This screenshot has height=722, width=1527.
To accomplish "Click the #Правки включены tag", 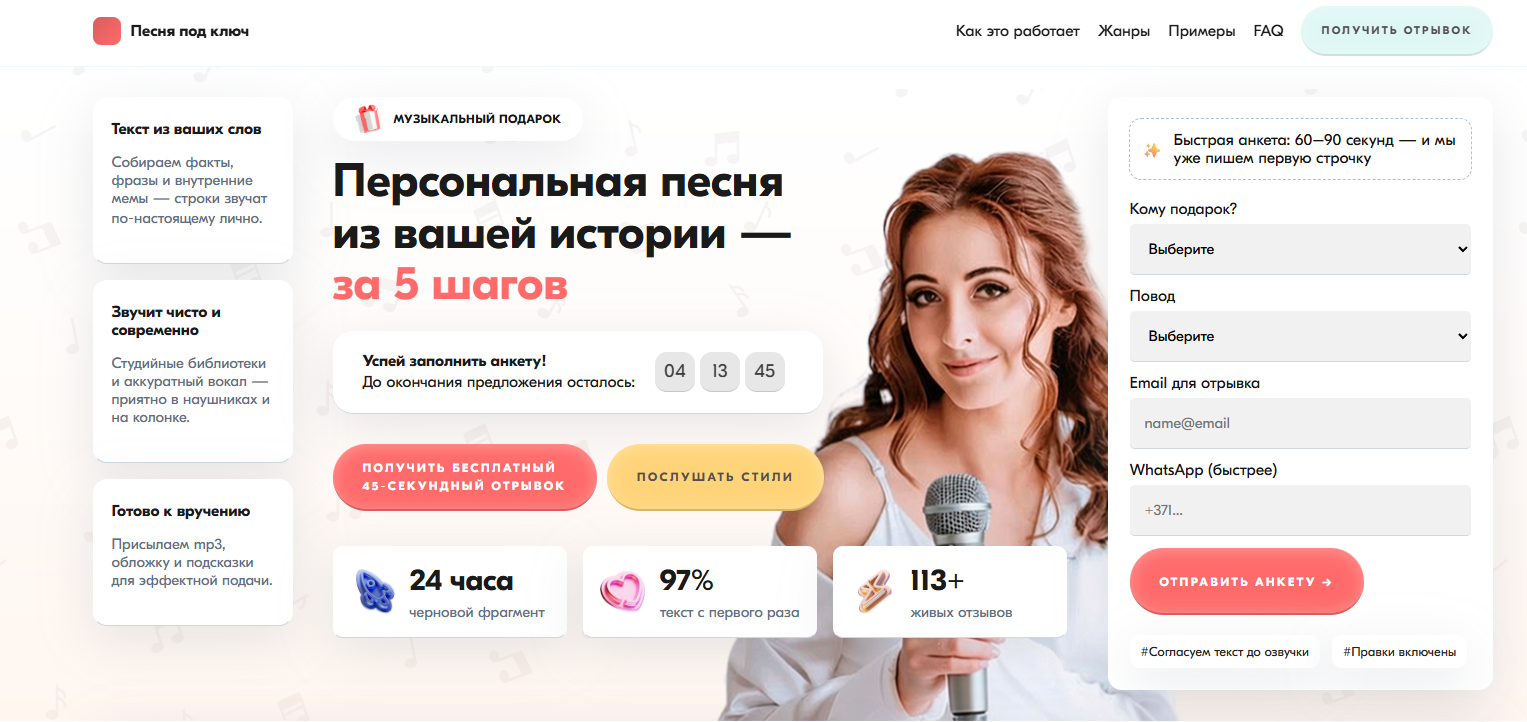I will [1399, 652].
